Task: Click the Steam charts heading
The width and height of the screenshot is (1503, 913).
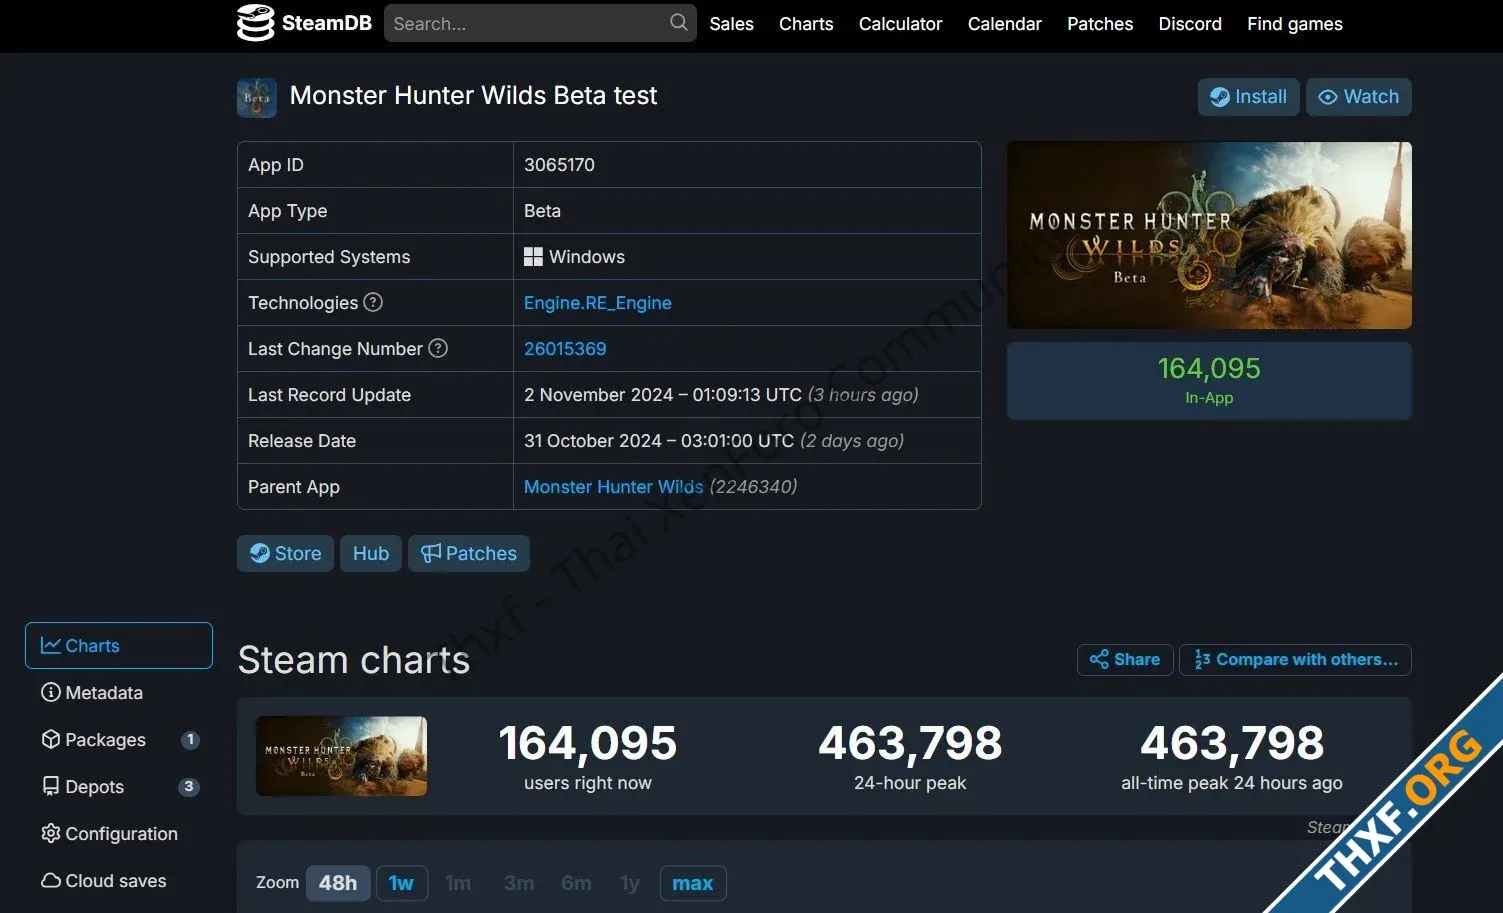Action: click(x=354, y=660)
